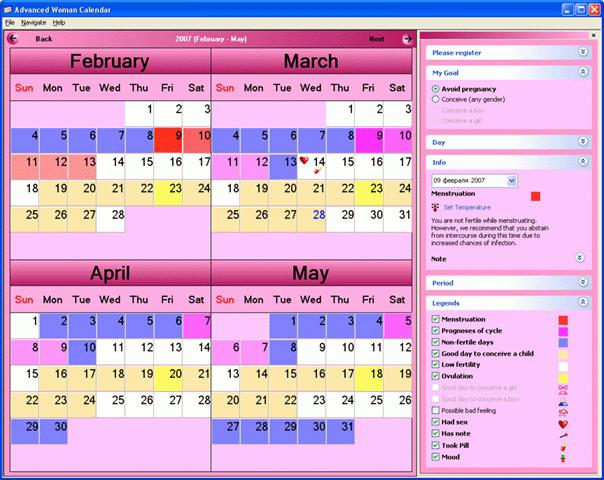This screenshot has width=604, height=480.
Task: Uncheck the Ovulation legend checkbox
Action: click(435, 376)
